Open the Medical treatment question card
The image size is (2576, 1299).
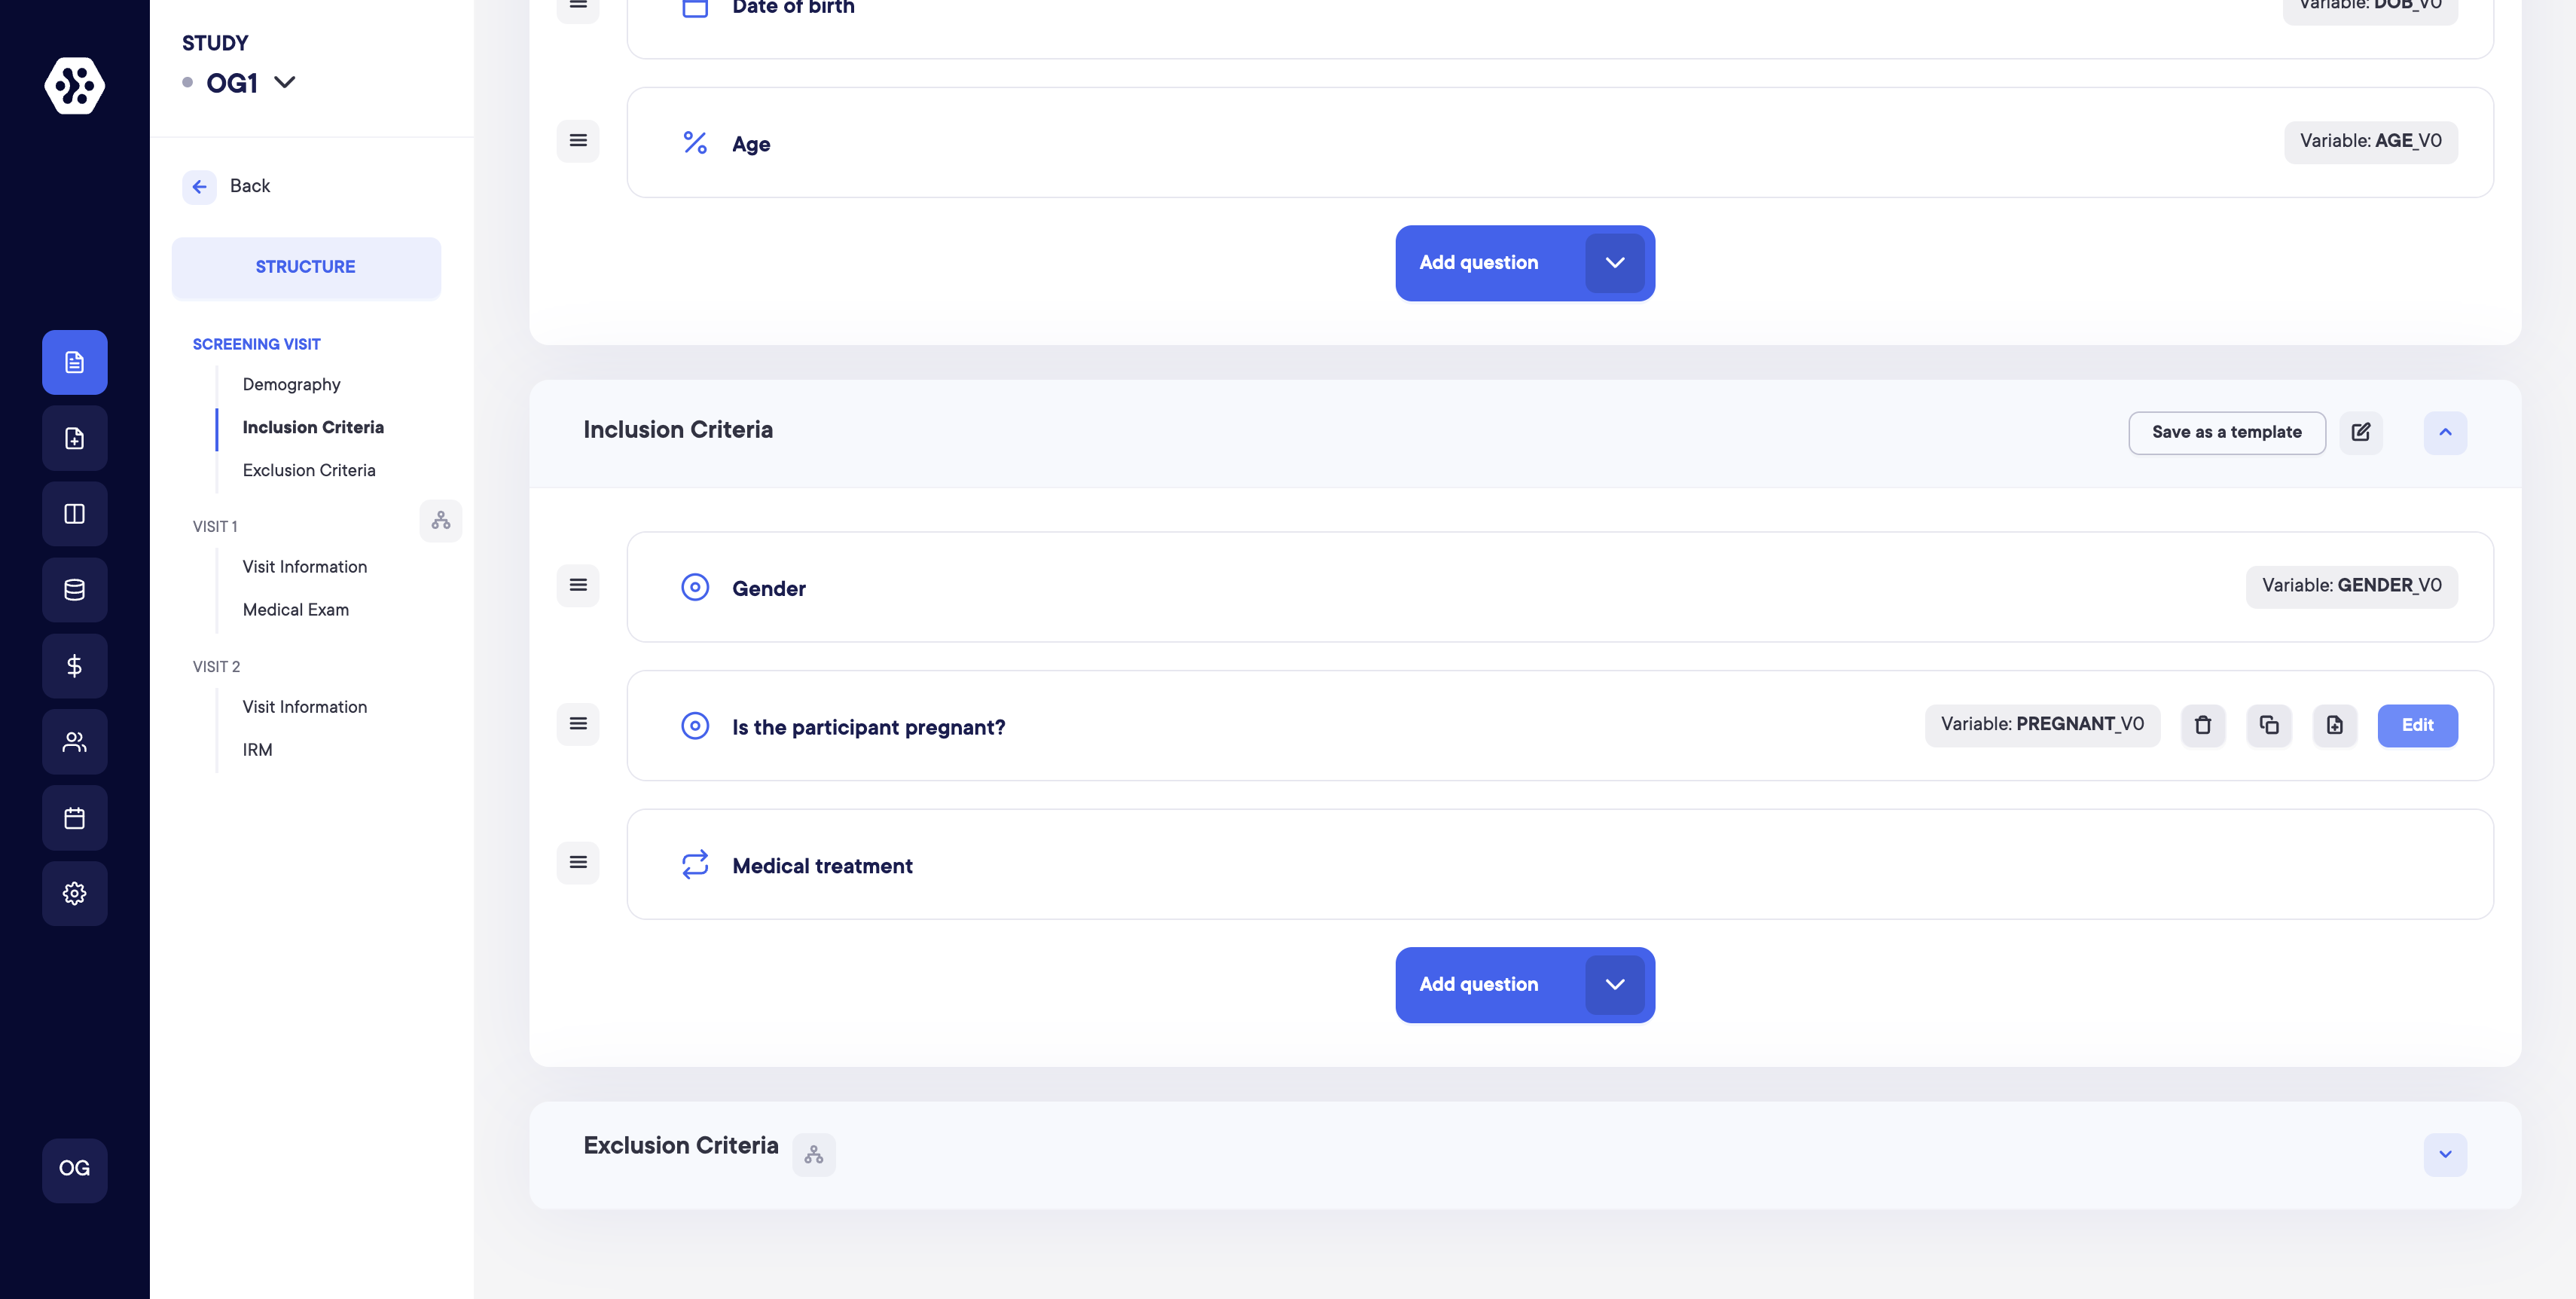(1560, 865)
